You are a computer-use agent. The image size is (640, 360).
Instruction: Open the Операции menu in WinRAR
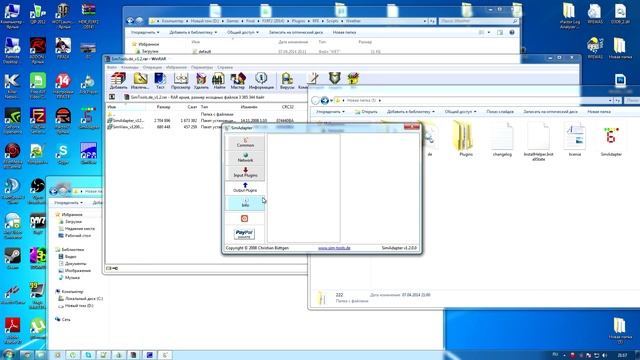(152, 67)
